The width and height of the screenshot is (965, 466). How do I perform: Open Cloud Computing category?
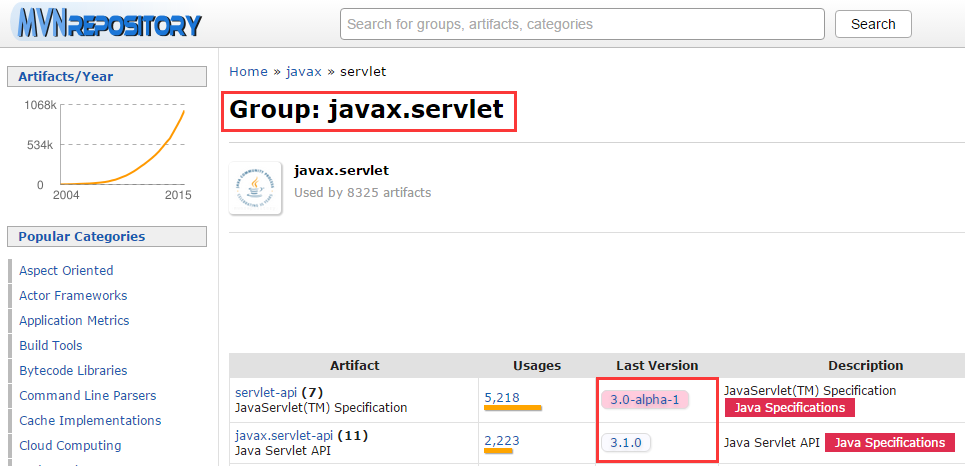click(x=70, y=446)
